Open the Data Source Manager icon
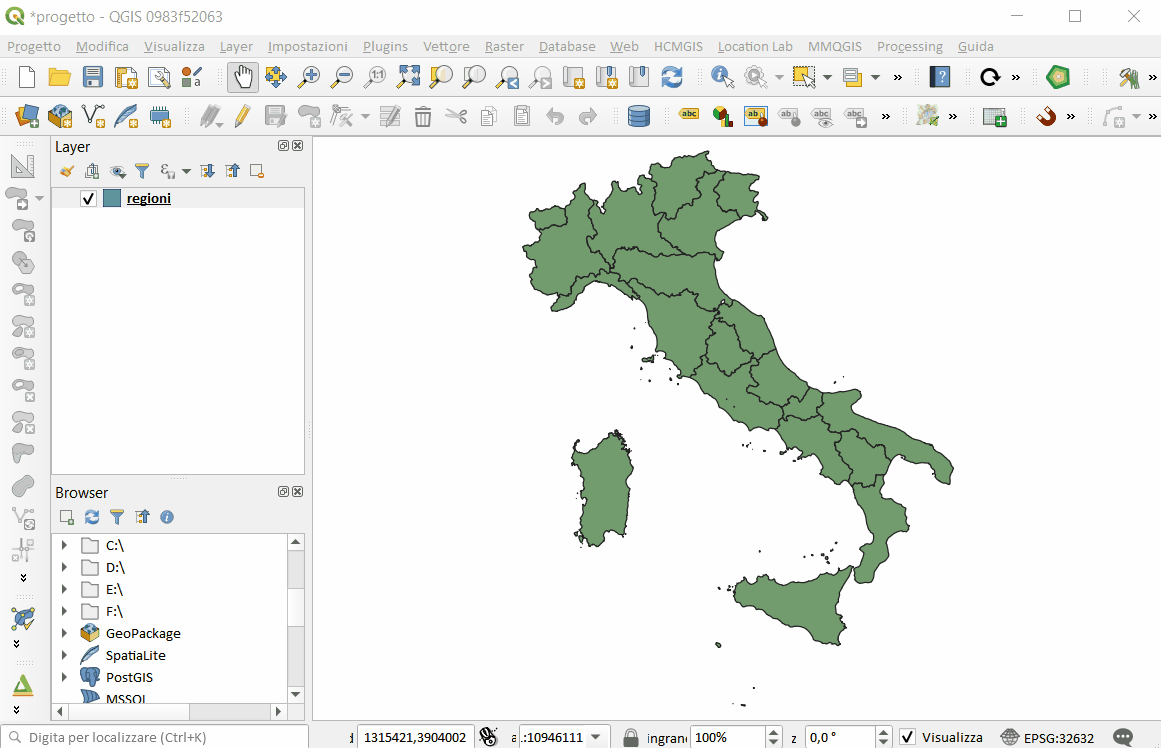Viewport: 1161px width, 748px height. (x=27, y=117)
